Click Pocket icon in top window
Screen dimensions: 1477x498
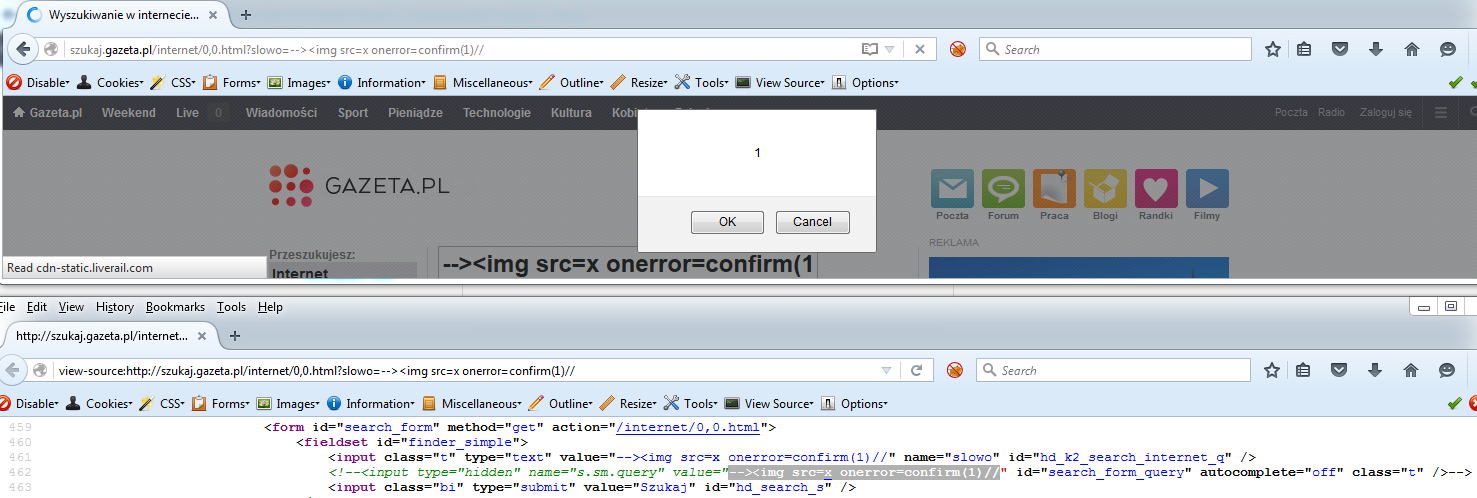pyautogui.click(x=1341, y=49)
